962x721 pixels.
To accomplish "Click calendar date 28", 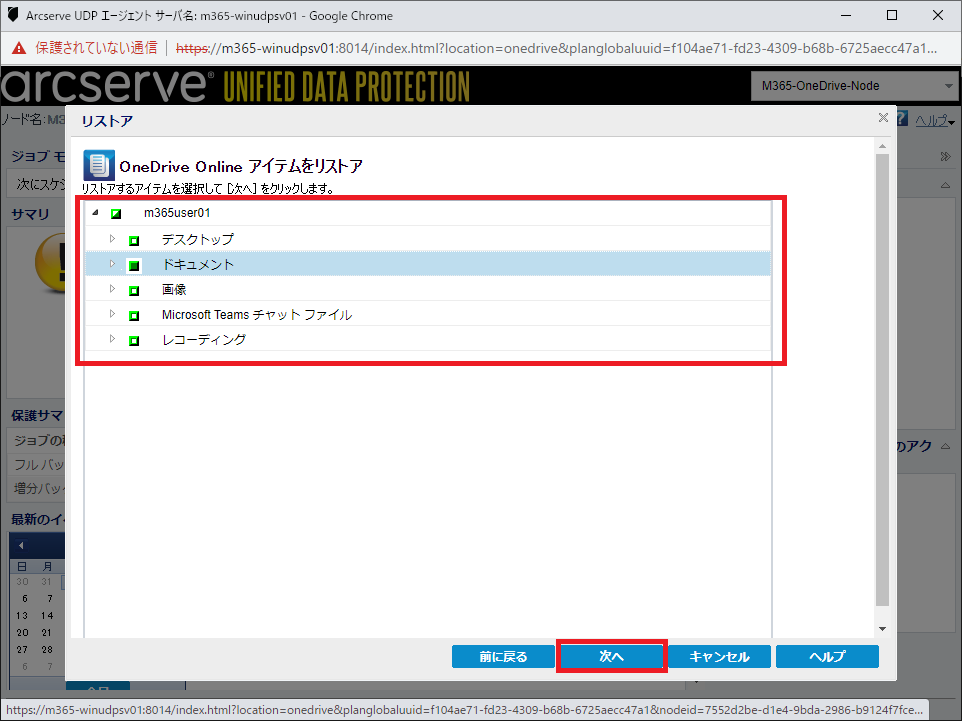I will [x=47, y=649].
